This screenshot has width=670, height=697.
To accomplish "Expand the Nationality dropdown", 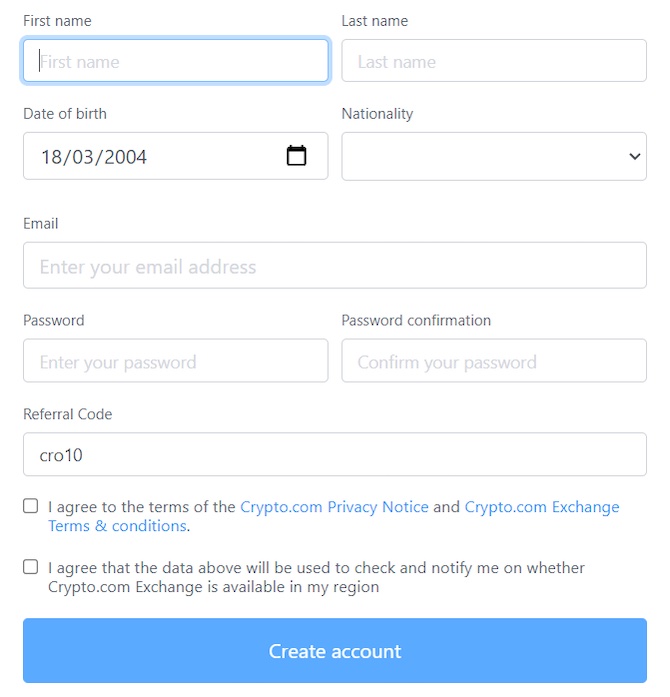I will pyautogui.click(x=493, y=156).
